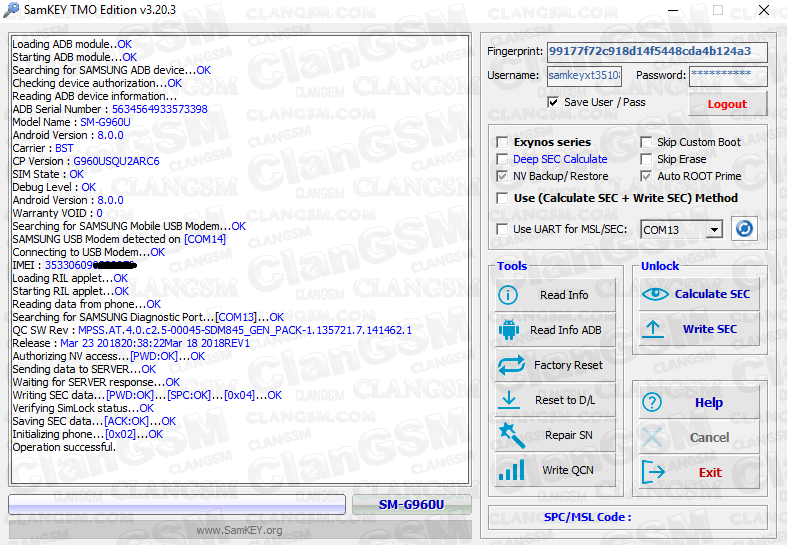Click the Cancel button
This screenshot has width=787, height=545.
coord(699,438)
